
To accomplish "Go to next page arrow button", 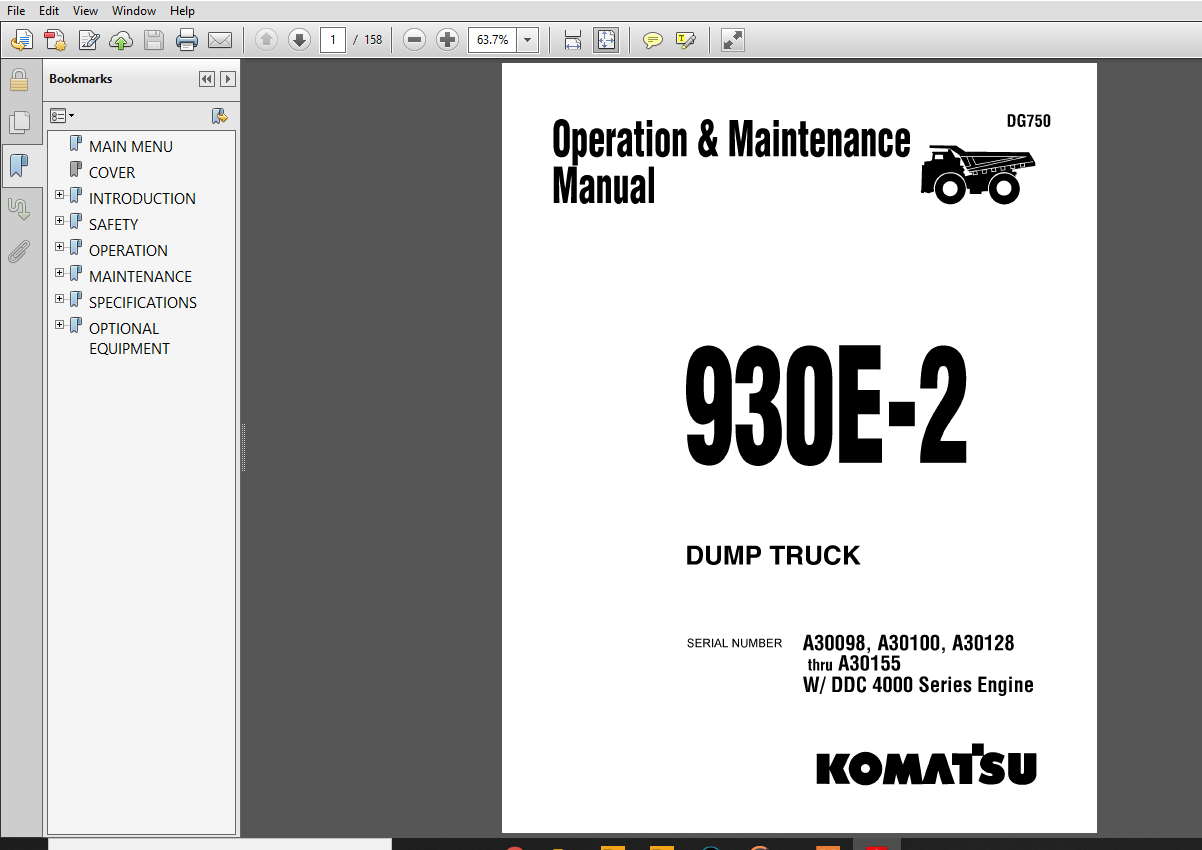I will tap(299, 40).
